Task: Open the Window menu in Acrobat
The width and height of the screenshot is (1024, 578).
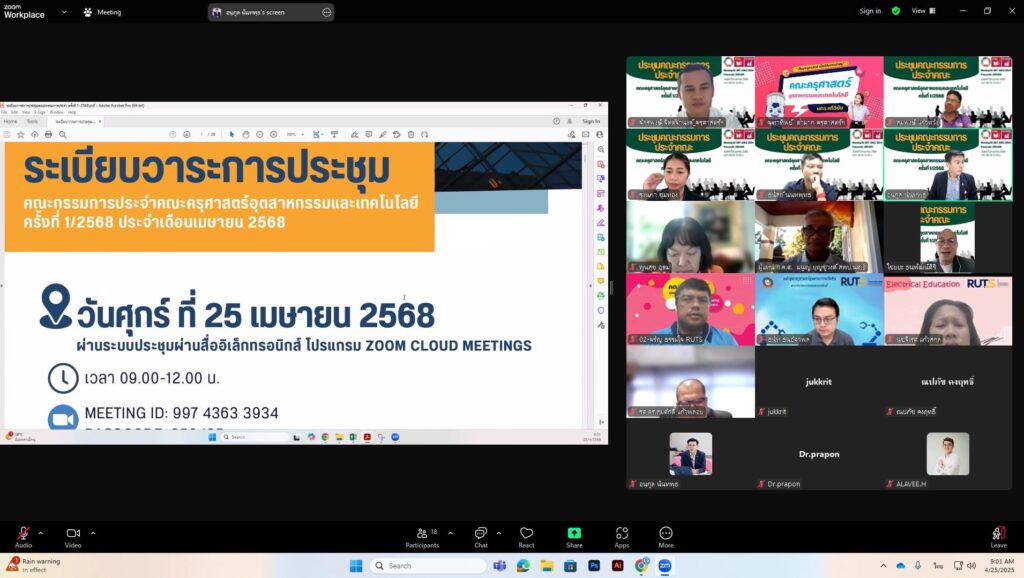Action: click(x=57, y=112)
